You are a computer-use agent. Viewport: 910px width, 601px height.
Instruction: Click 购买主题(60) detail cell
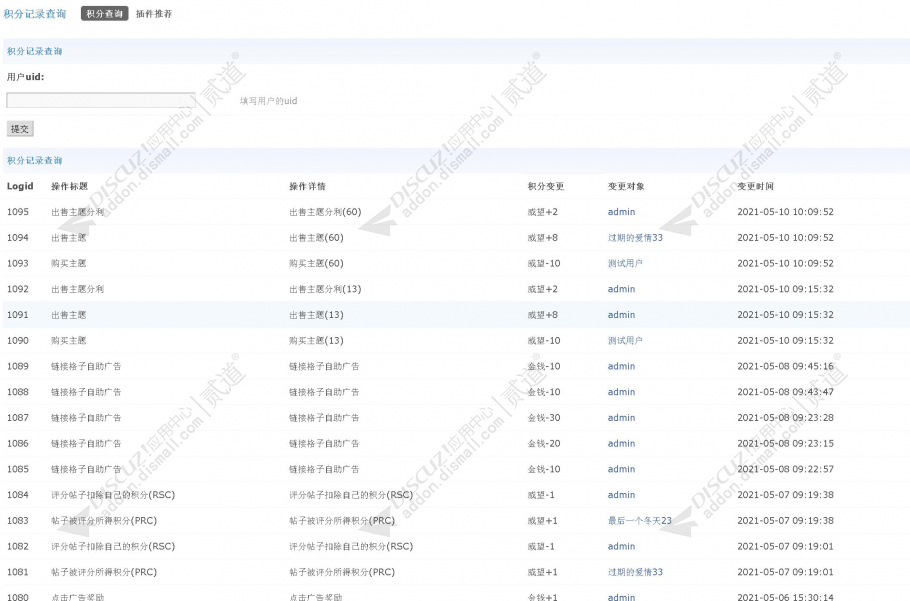pyautogui.click(x=316, y=263)
